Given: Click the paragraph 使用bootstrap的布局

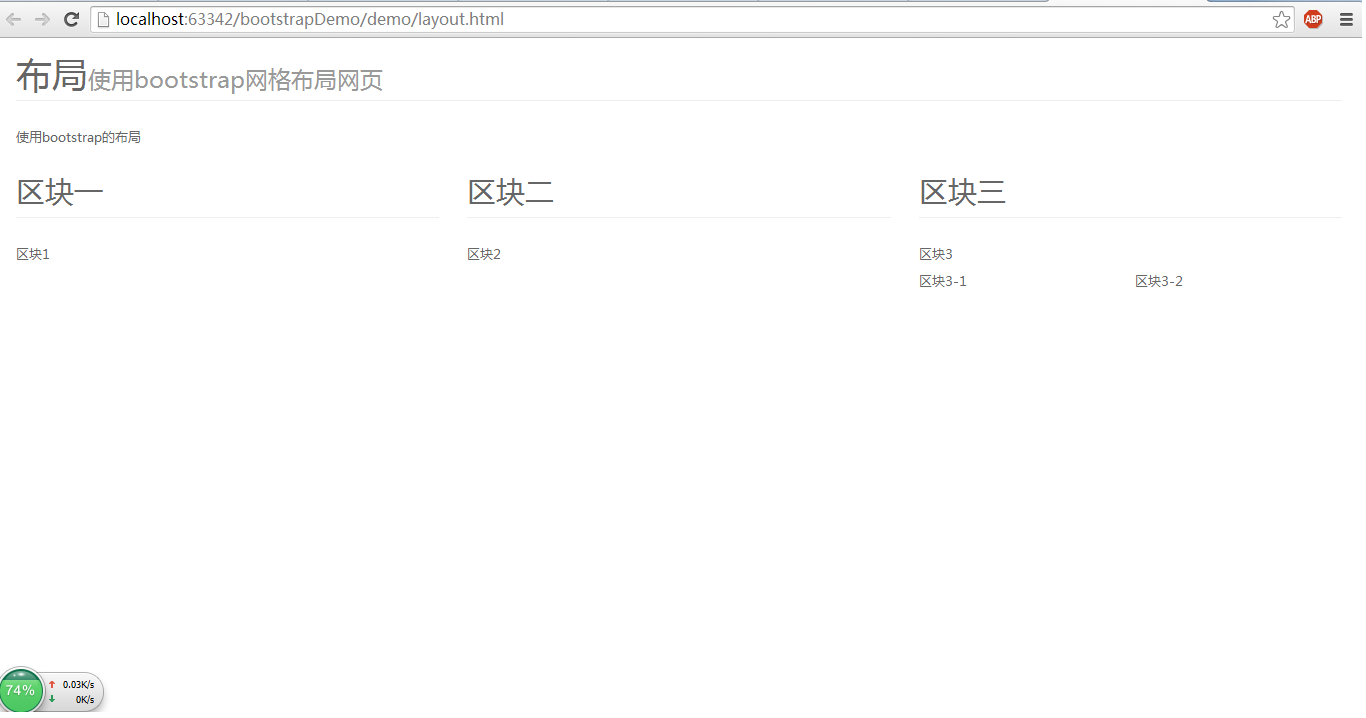Looking at the screenshot, I should 78,137.
